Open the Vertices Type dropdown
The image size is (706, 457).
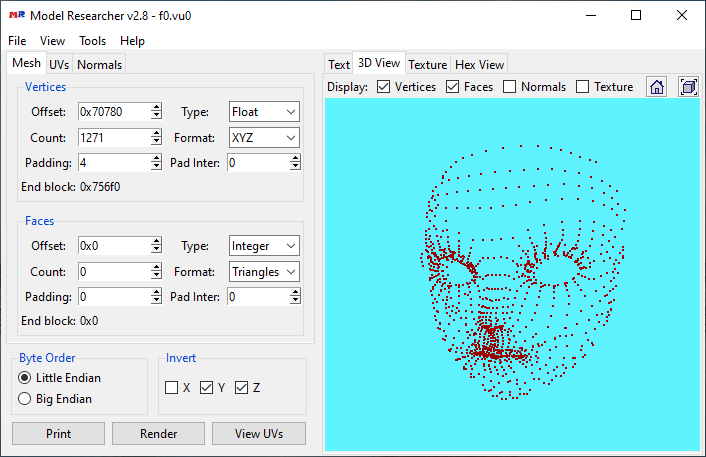[x=264, y=112]
